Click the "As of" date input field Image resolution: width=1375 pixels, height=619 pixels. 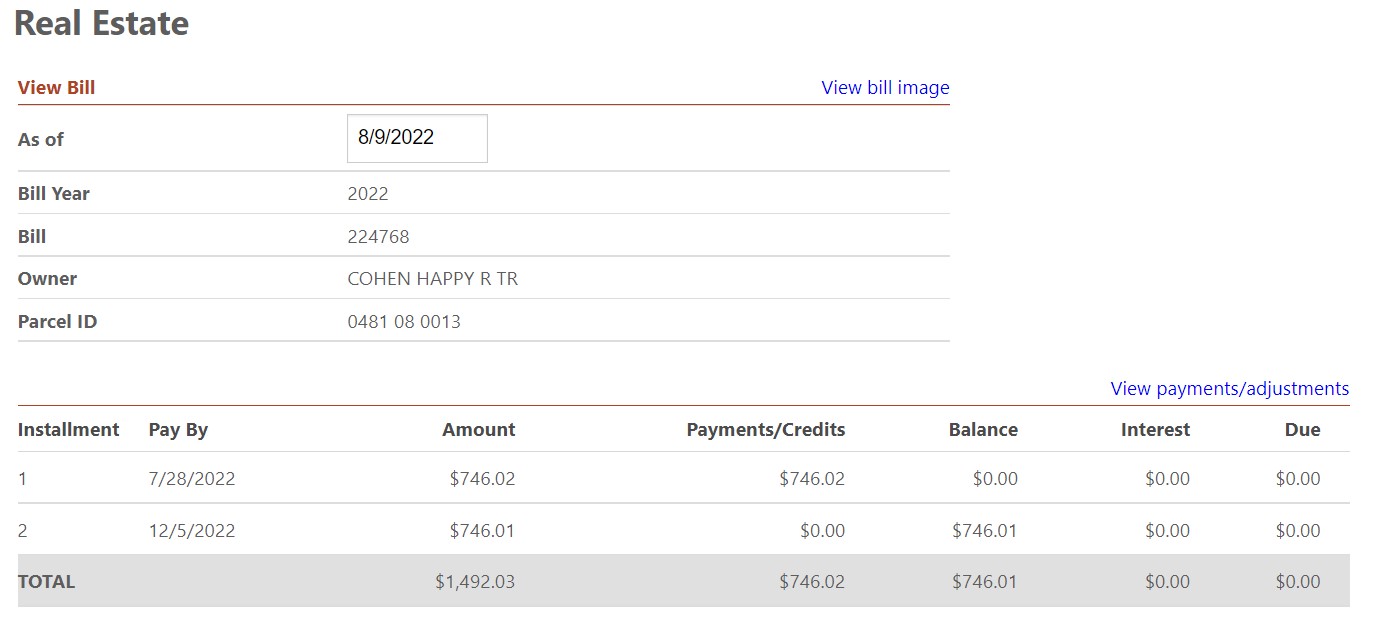(x=417, y=138)
